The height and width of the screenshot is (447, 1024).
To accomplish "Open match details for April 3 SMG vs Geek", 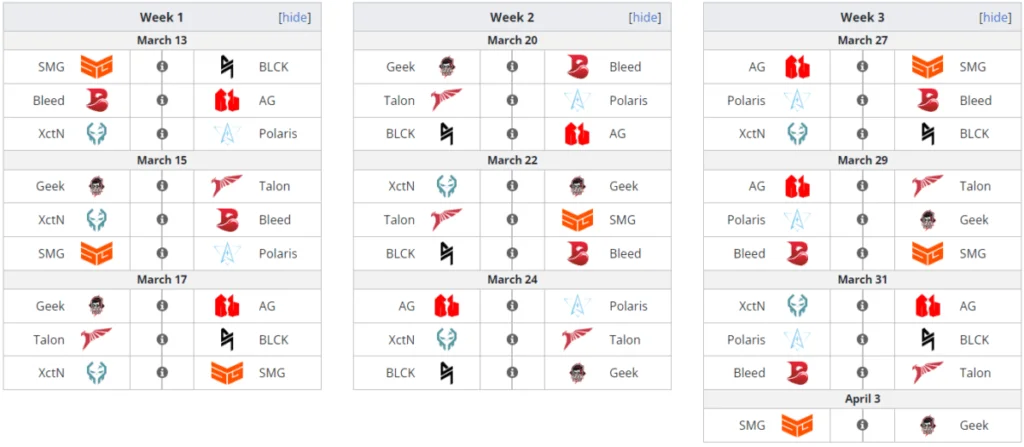I will (862, 425).
